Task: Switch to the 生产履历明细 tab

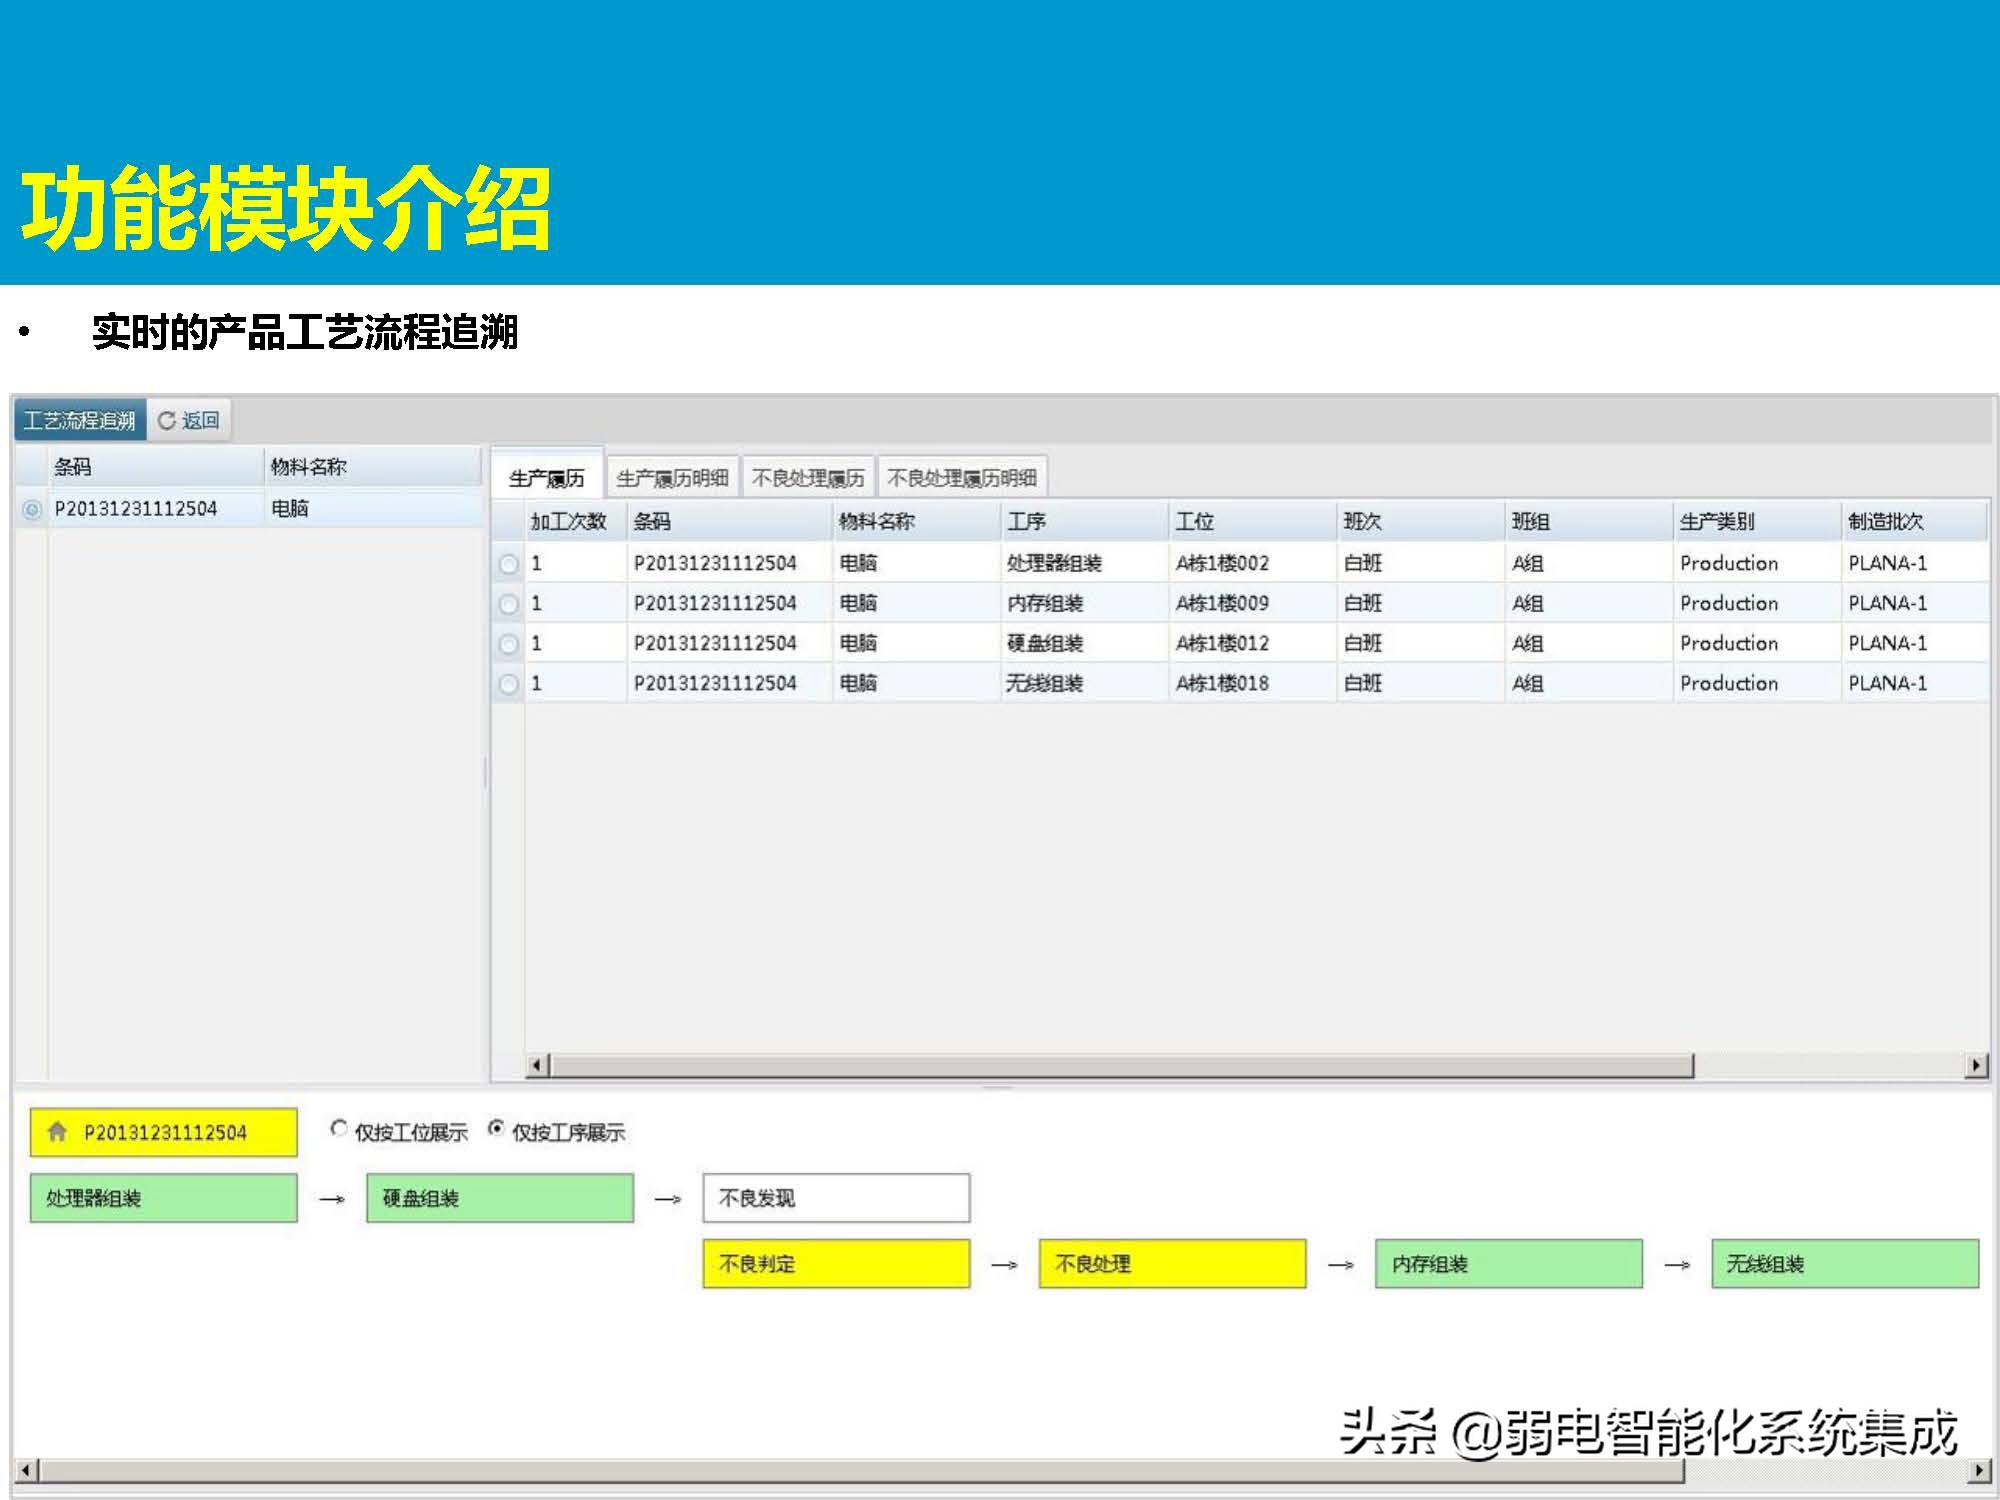Action: (x=673, y=478)
